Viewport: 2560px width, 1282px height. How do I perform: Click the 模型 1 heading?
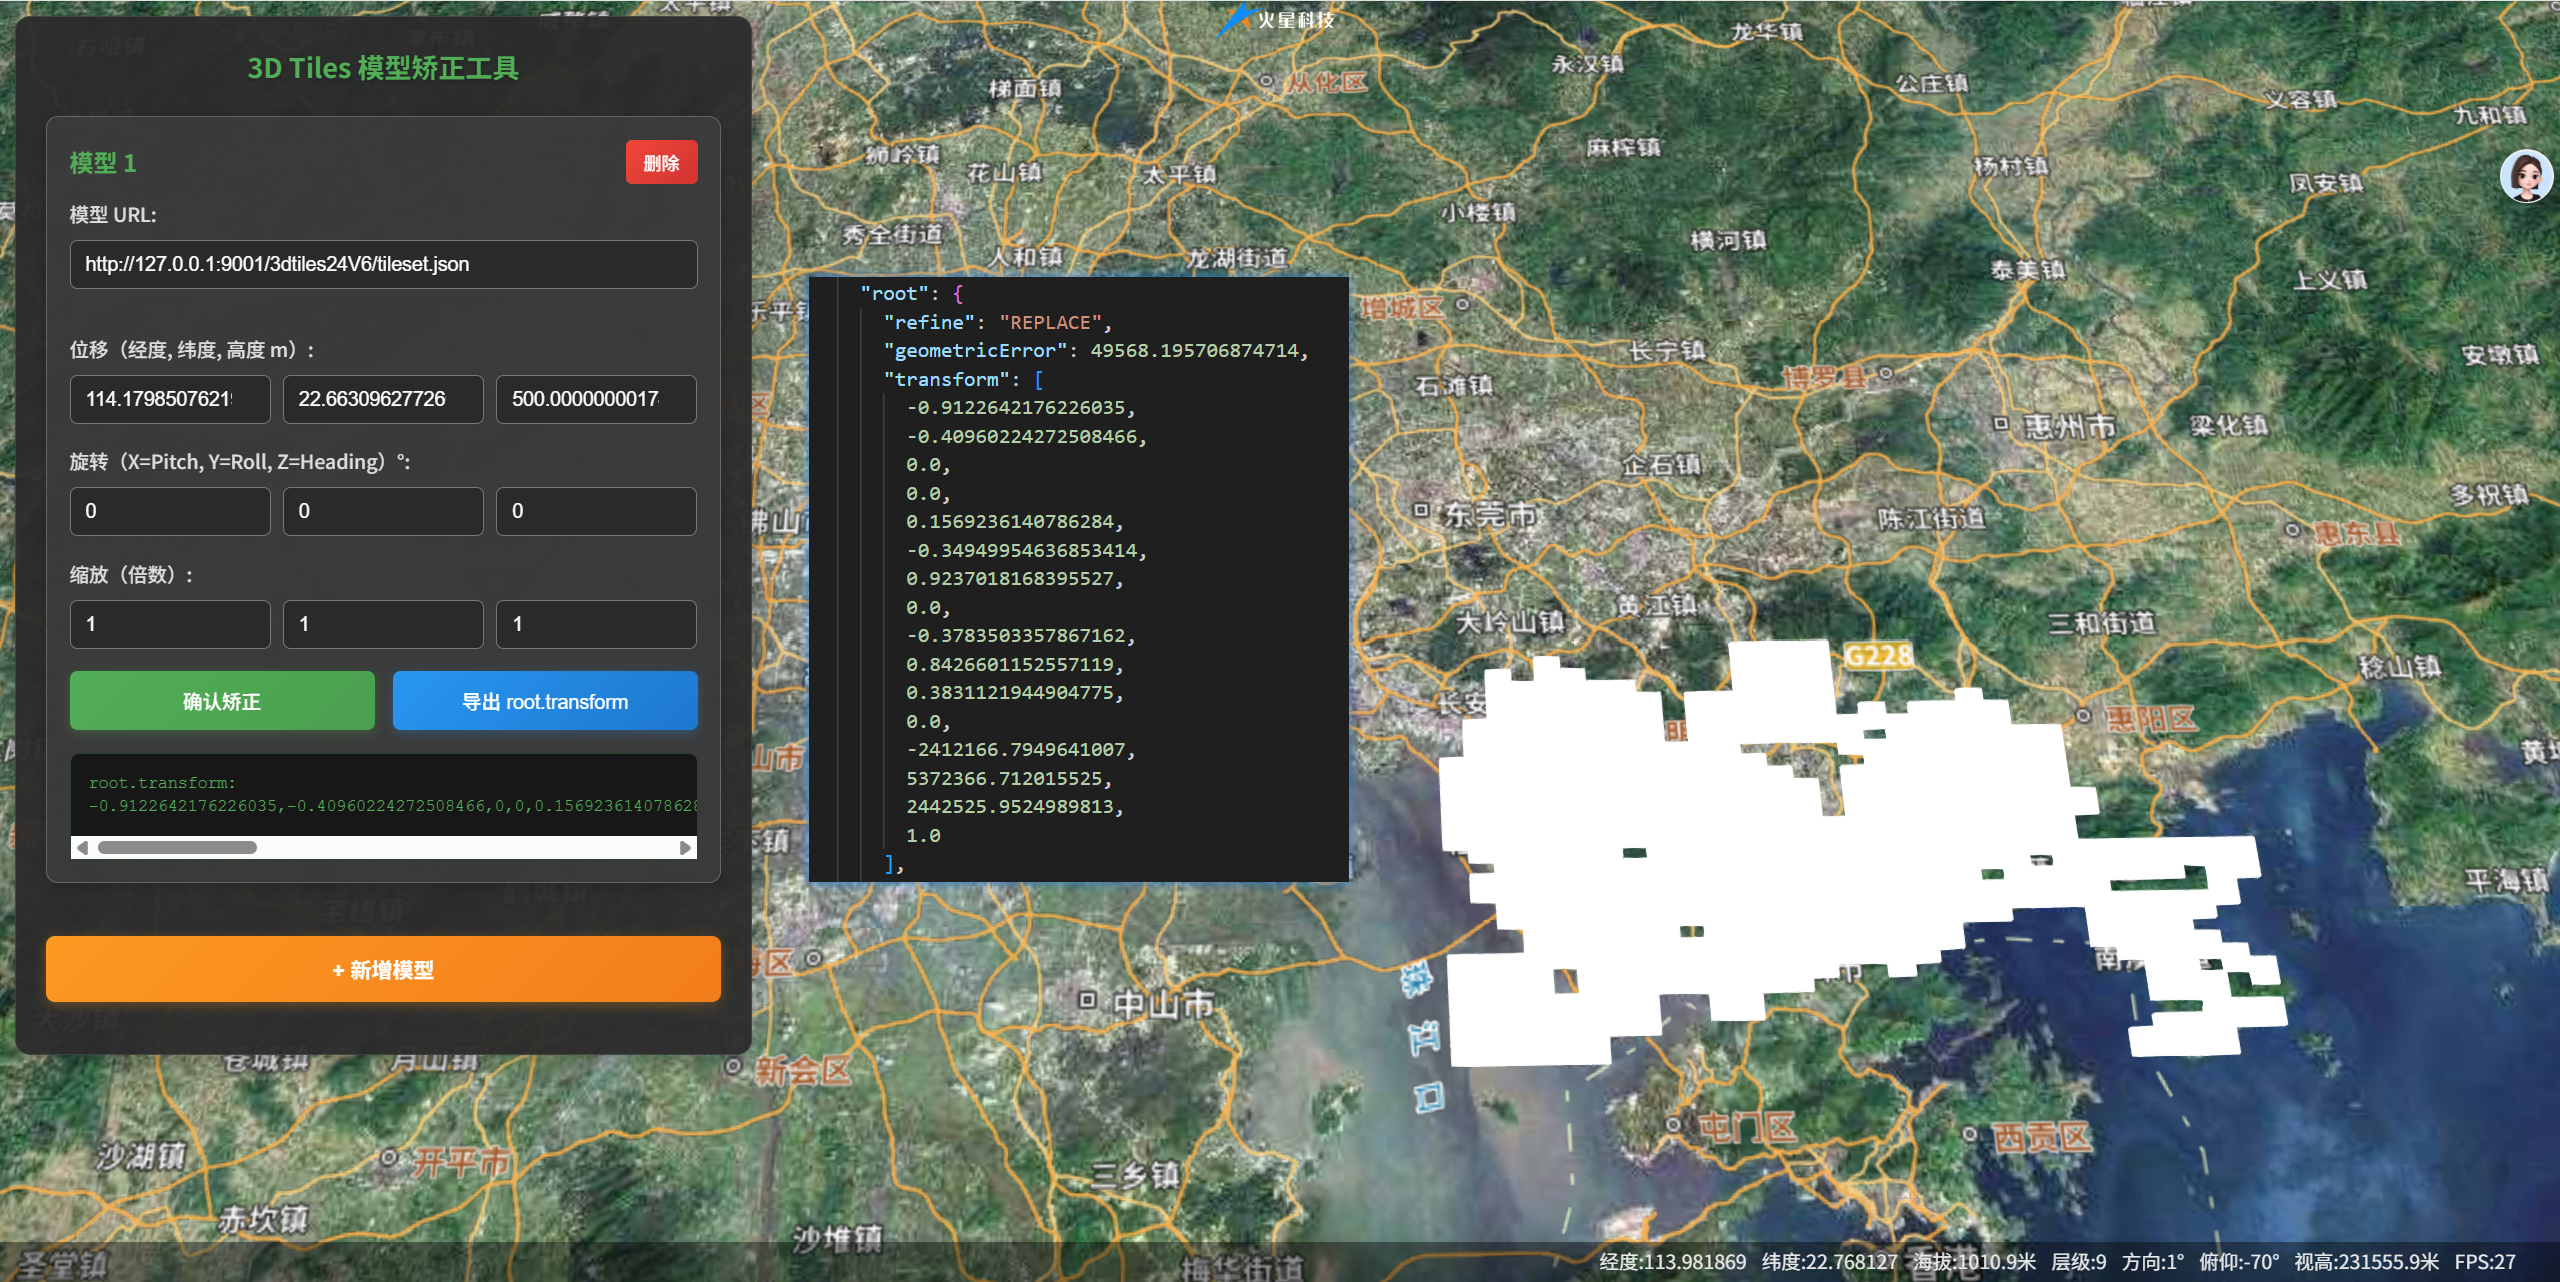click(x=103, y=163)
